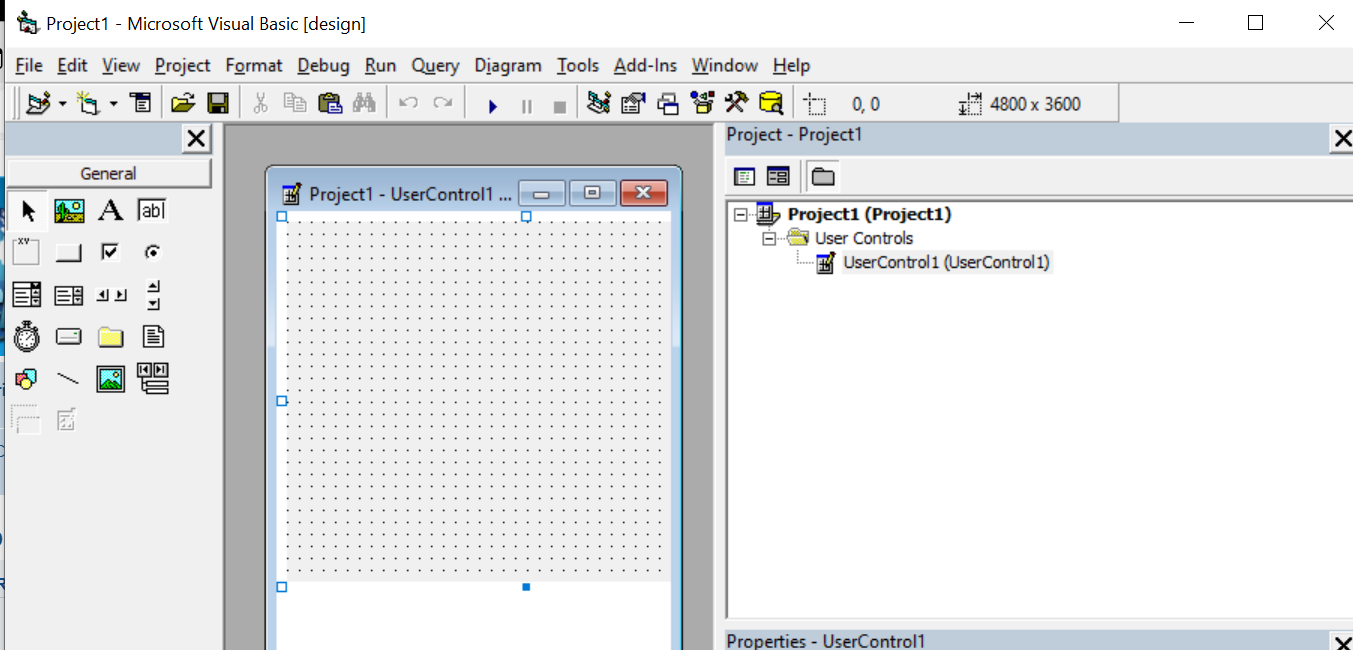The height and width of the screenshot is (650, 1353).
Task: Select the vertical scroll bar tool
Action: coord(152,295)
